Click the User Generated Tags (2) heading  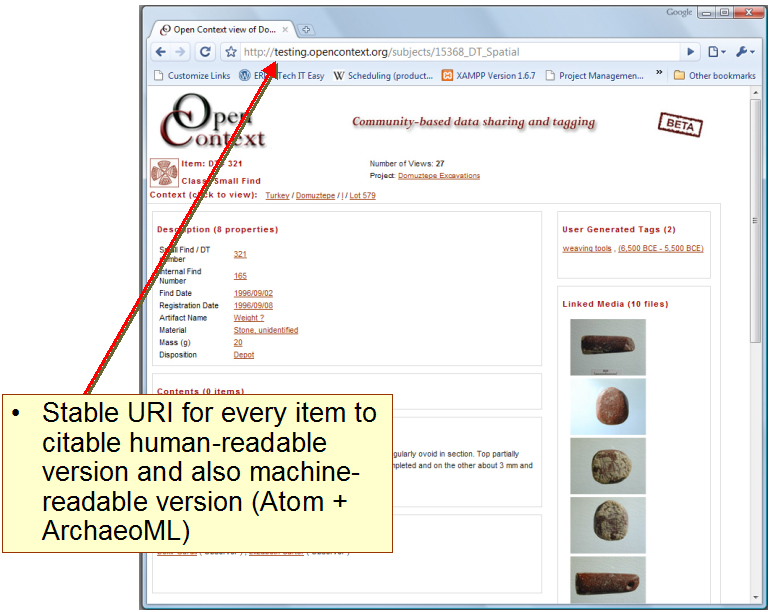[x=619, y=229]
